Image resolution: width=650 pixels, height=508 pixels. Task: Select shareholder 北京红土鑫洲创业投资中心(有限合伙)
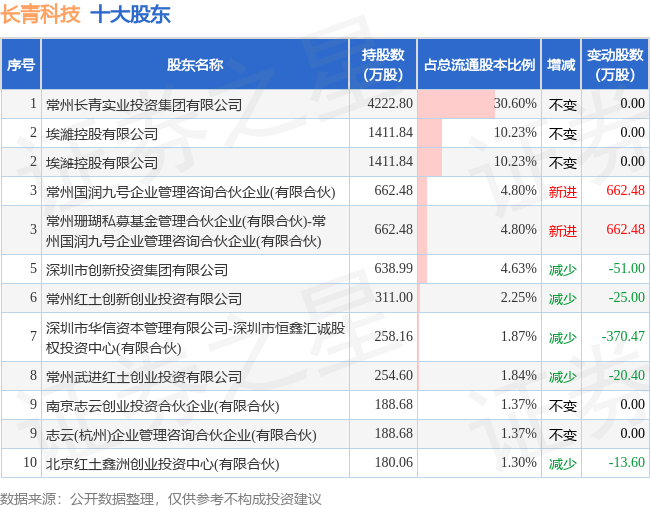tap(162, 464)
